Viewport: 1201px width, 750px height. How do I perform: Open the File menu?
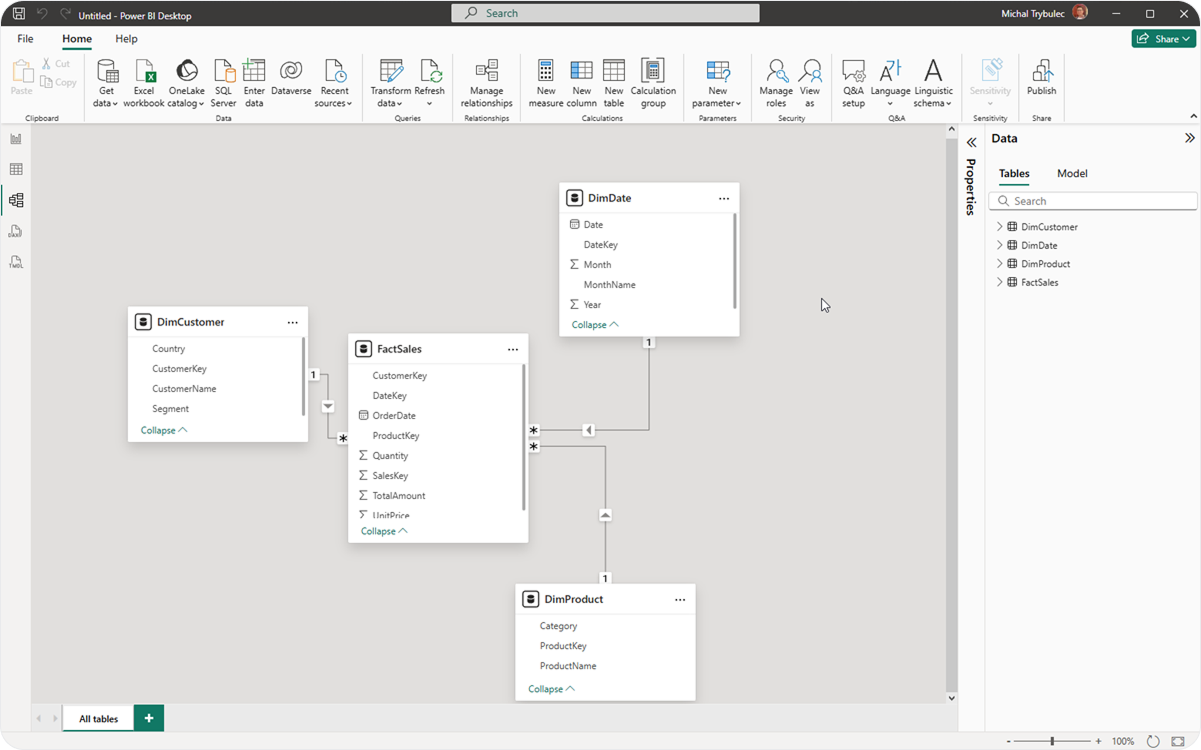[24, 38]
